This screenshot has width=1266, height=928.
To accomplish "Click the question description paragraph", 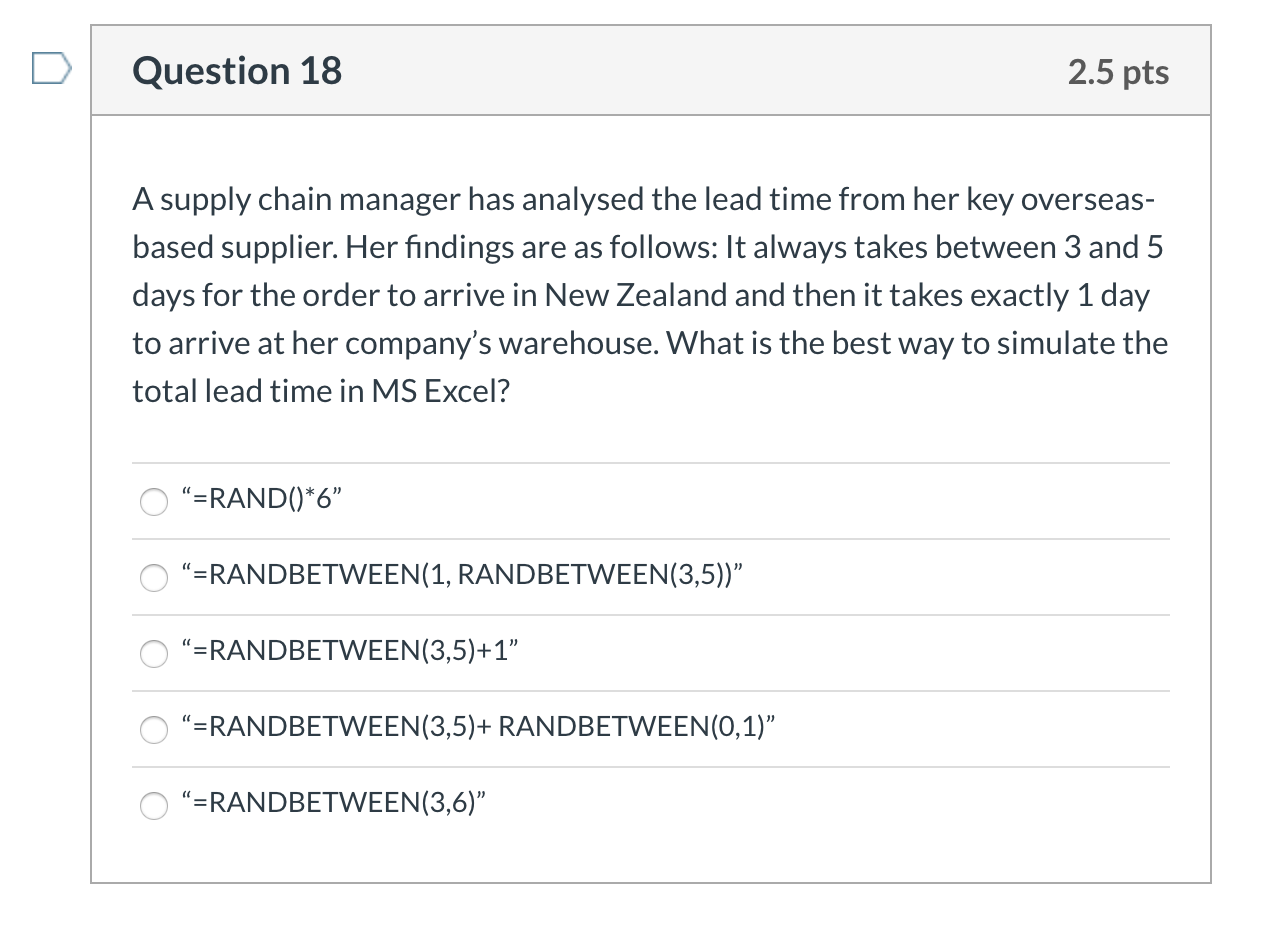I will (648, 294).
